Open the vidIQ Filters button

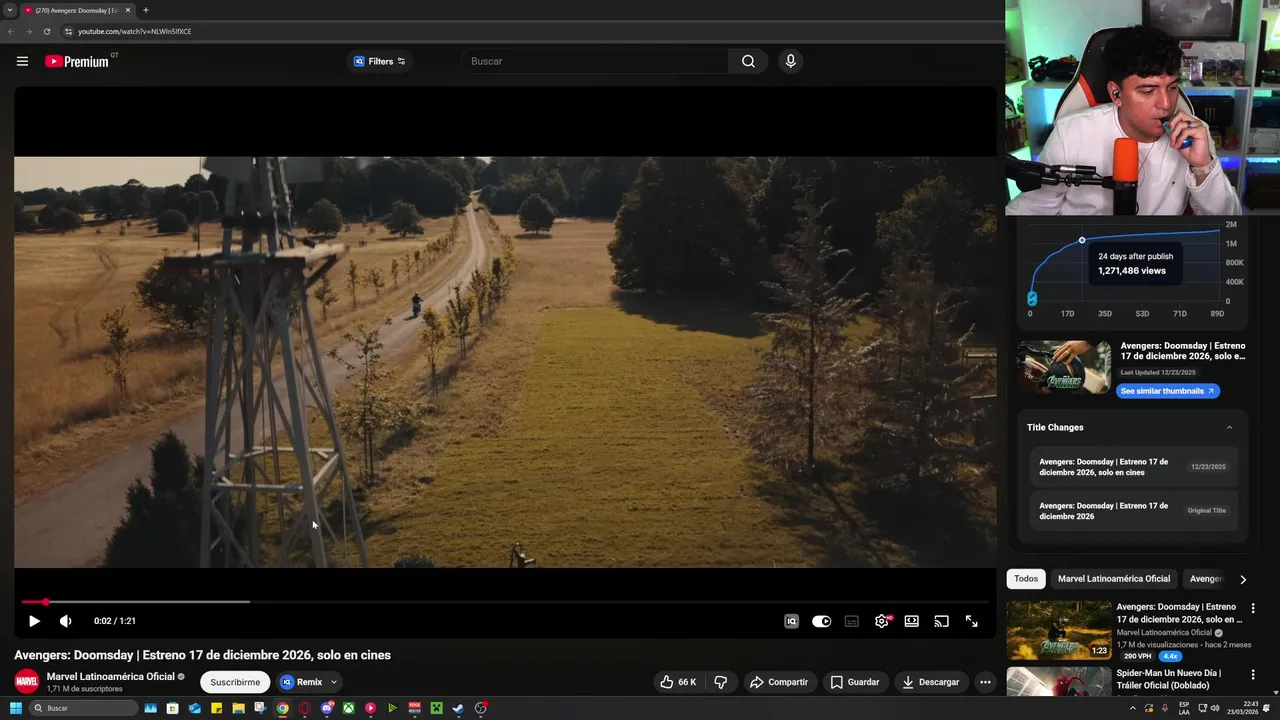[379, 61]
